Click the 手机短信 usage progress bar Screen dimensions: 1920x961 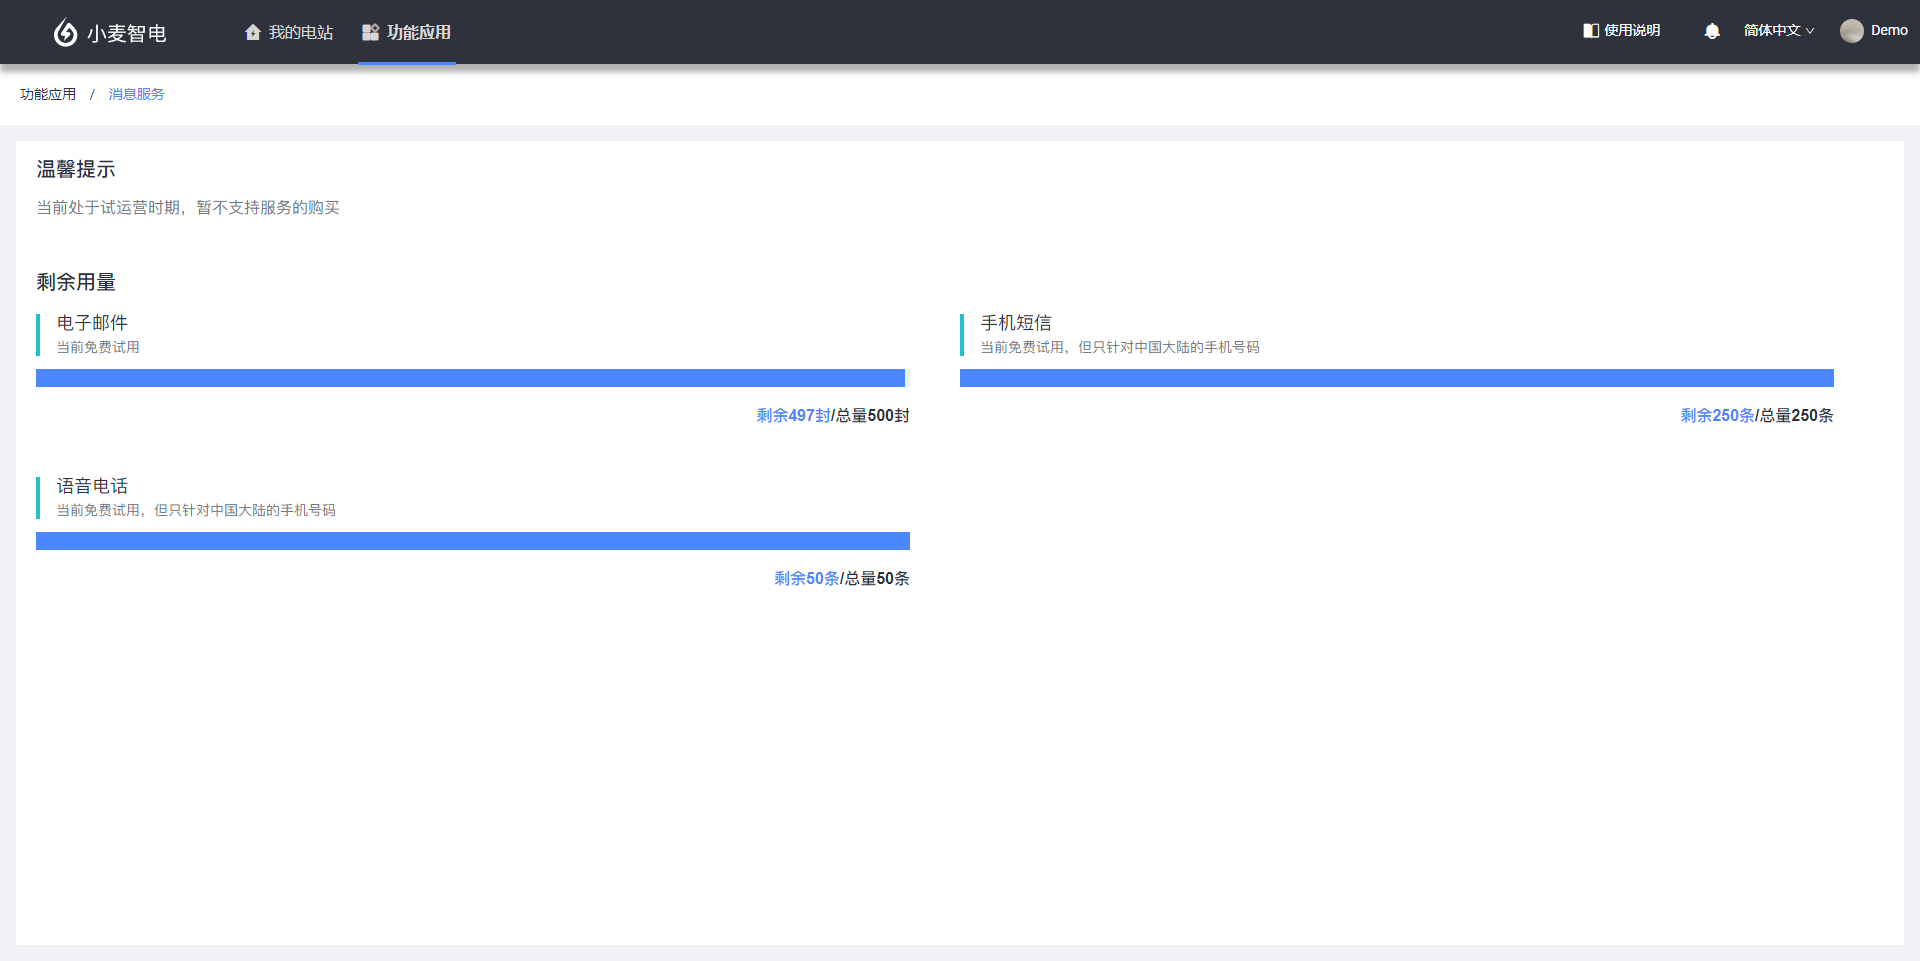(1396, 378)
